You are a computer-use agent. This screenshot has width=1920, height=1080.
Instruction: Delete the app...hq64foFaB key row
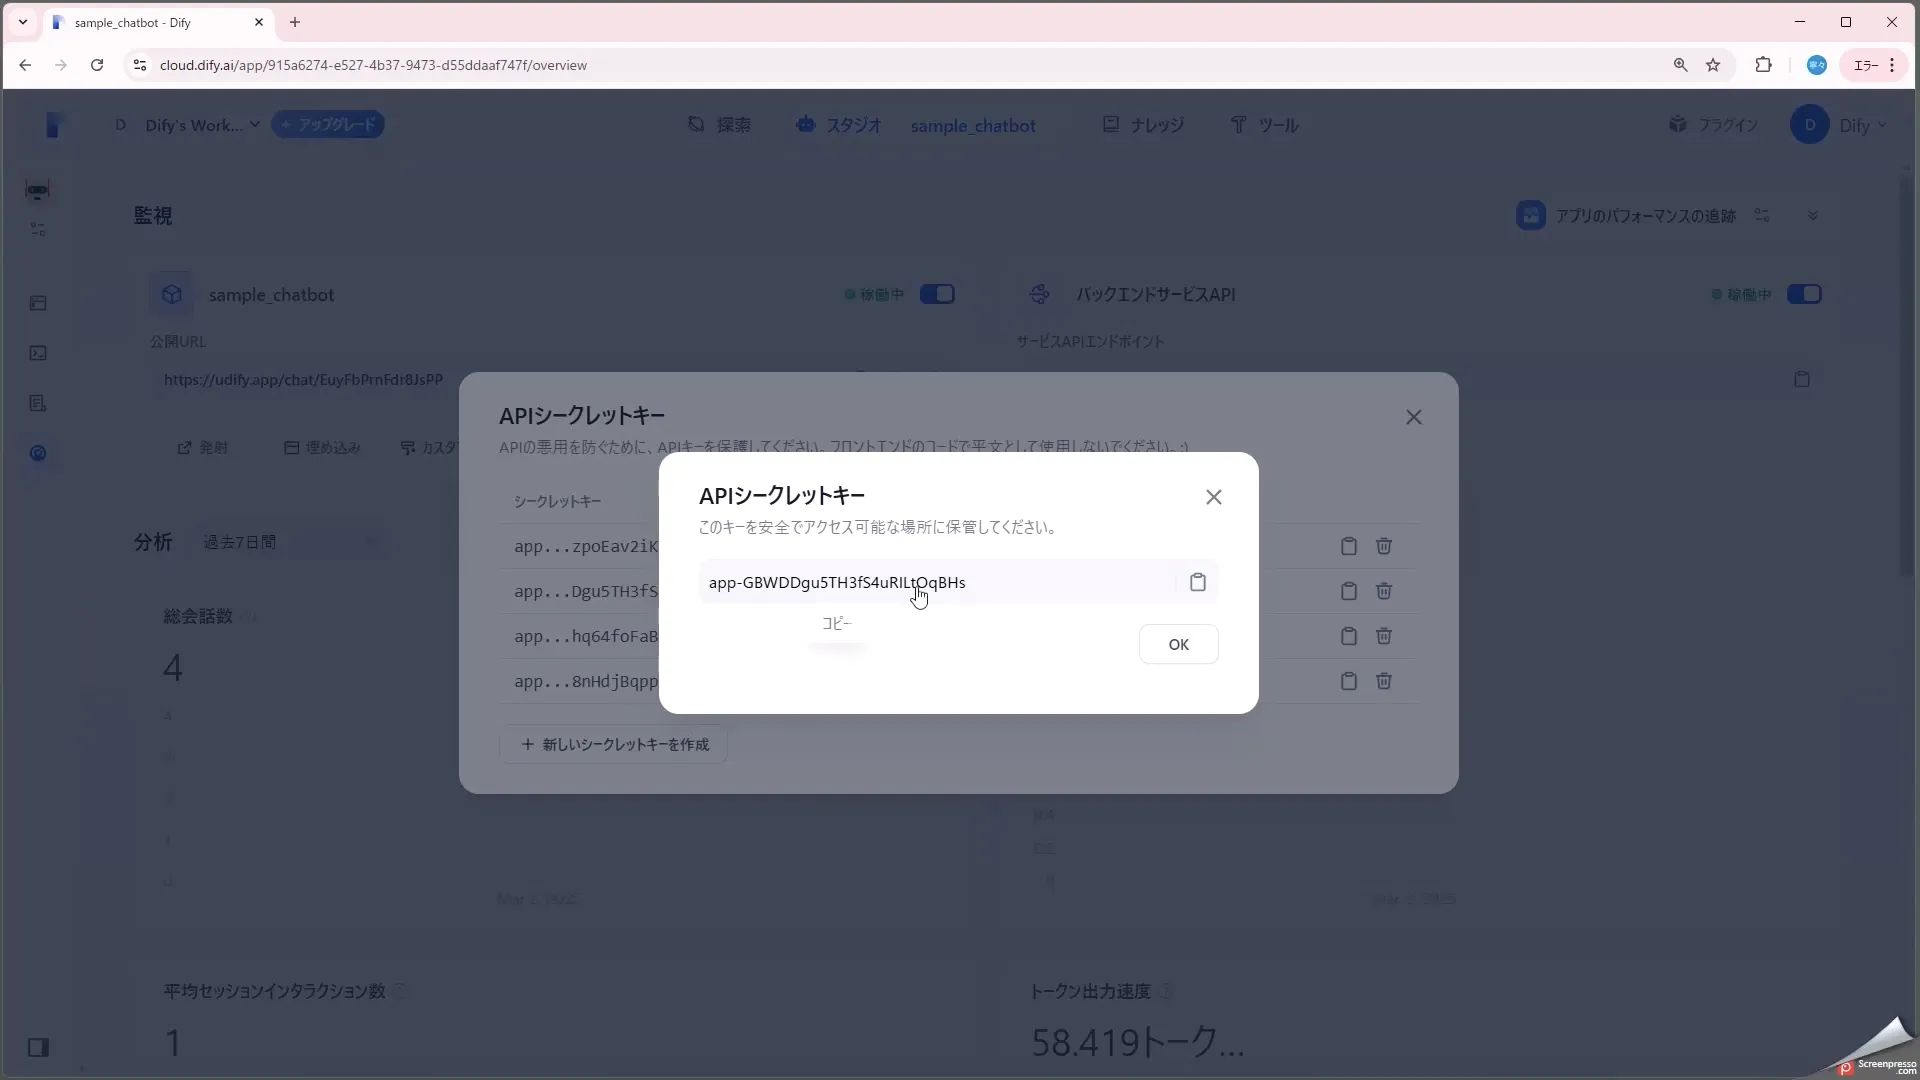1383,636
